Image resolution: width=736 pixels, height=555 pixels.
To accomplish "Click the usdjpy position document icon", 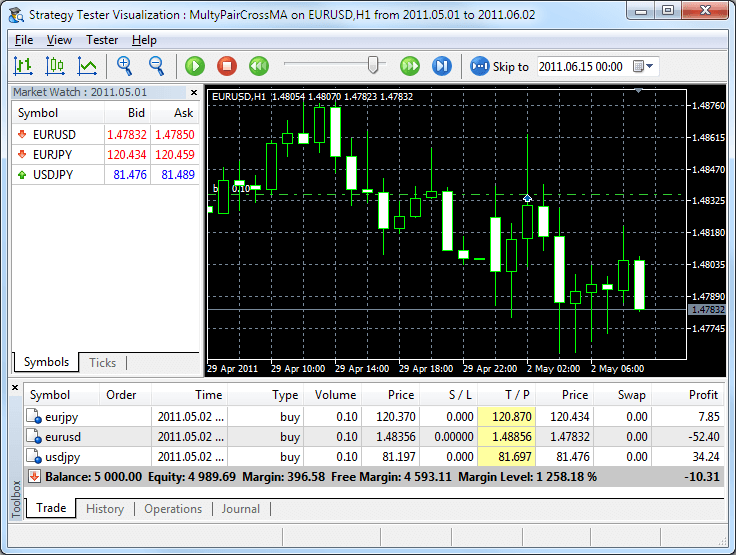I will point(34,457).
